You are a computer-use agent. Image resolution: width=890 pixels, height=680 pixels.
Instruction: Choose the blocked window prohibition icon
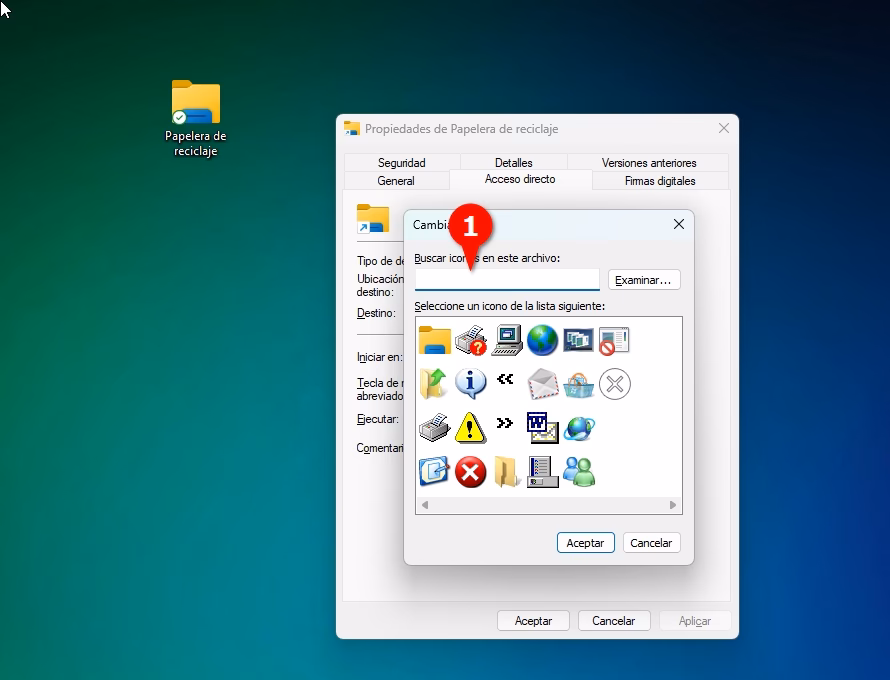tap(614, 341)
